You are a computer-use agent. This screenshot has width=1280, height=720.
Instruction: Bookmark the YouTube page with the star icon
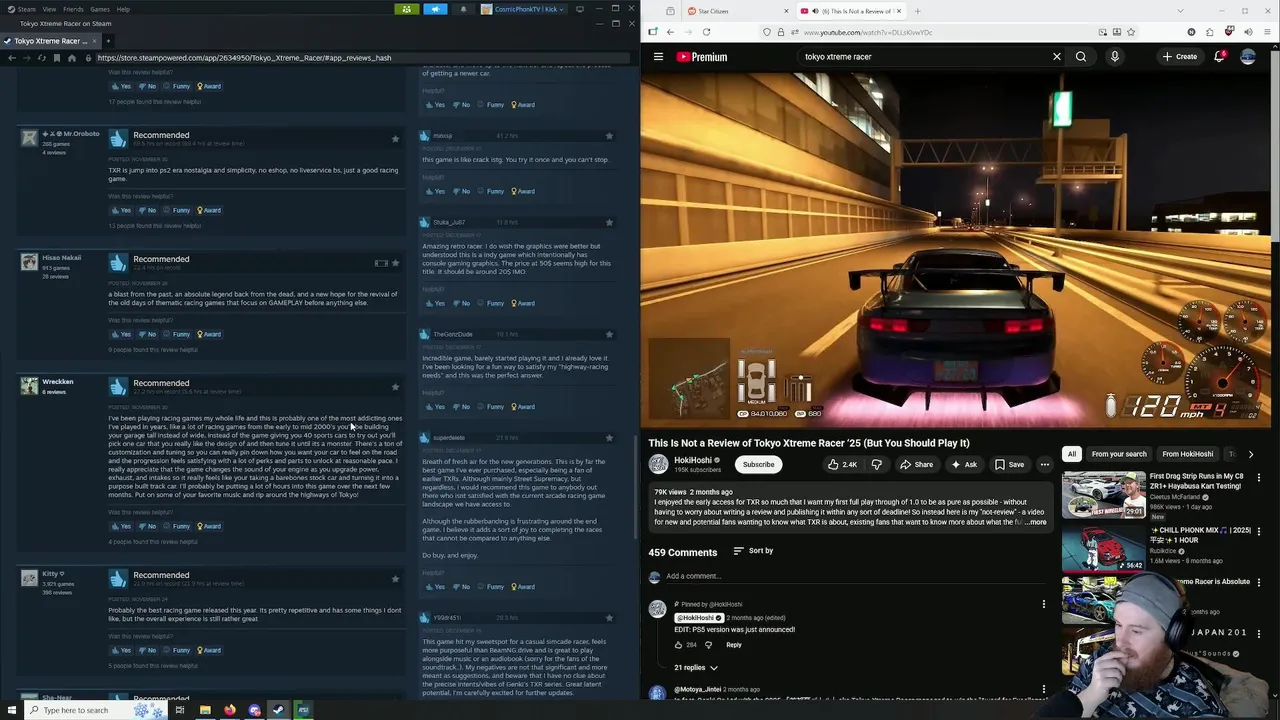[x=1131, y=32]
